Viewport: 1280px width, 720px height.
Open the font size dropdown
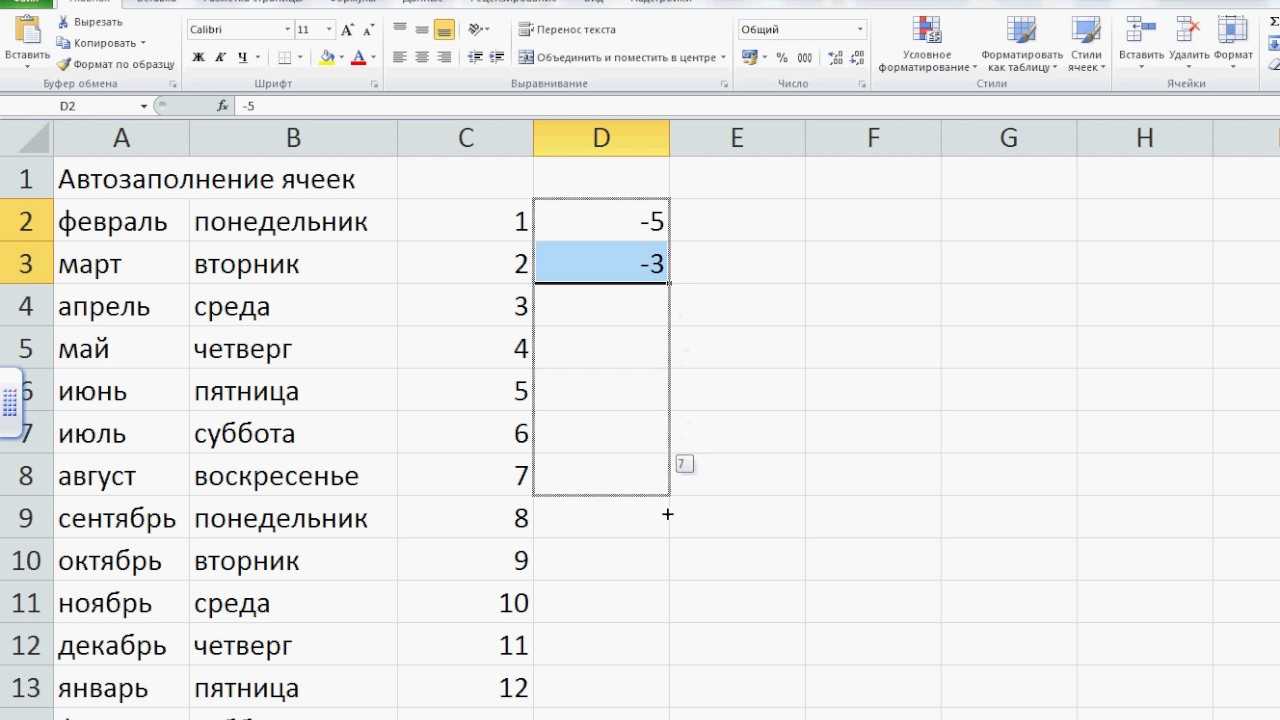tap(328, 28)
